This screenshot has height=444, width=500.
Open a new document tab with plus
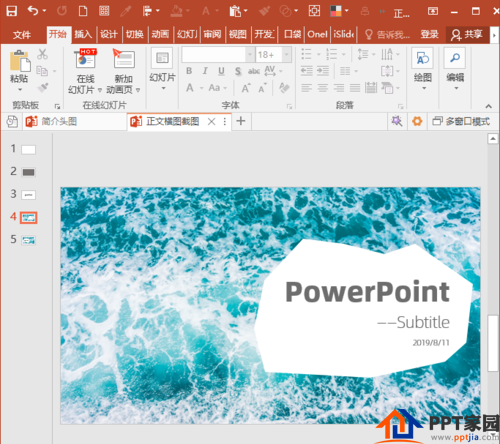(241, 121)
